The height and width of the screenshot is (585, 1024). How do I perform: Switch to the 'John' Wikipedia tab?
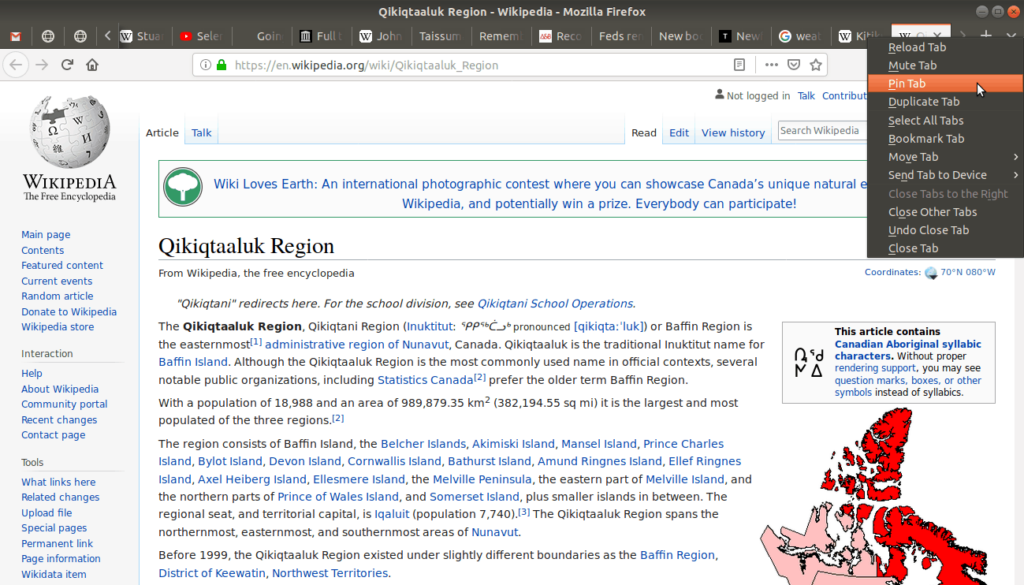(x=381, y=37)
